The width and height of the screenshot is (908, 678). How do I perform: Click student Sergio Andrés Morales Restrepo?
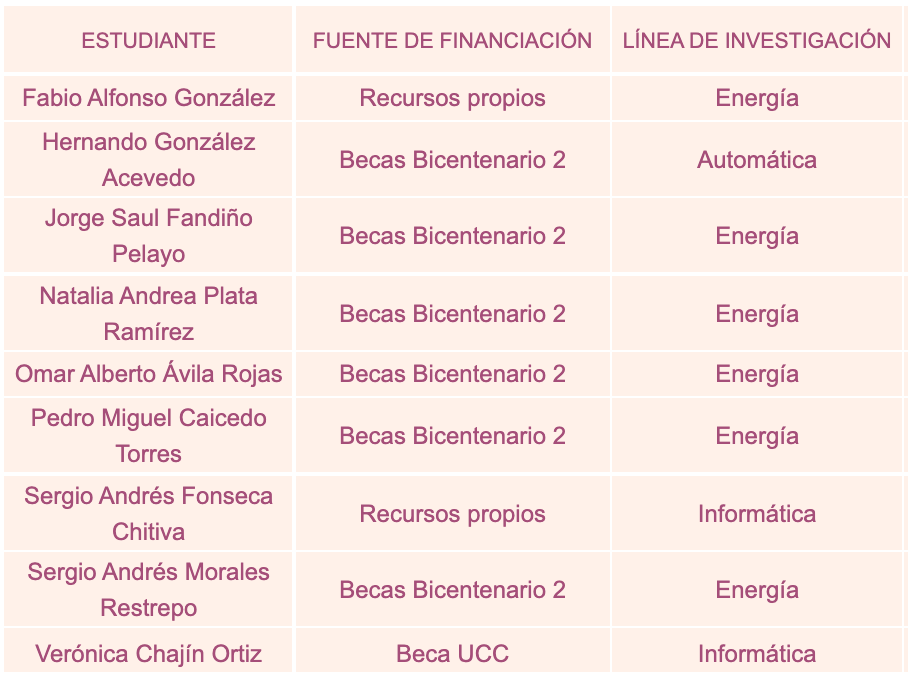click(x=148, y=590)
